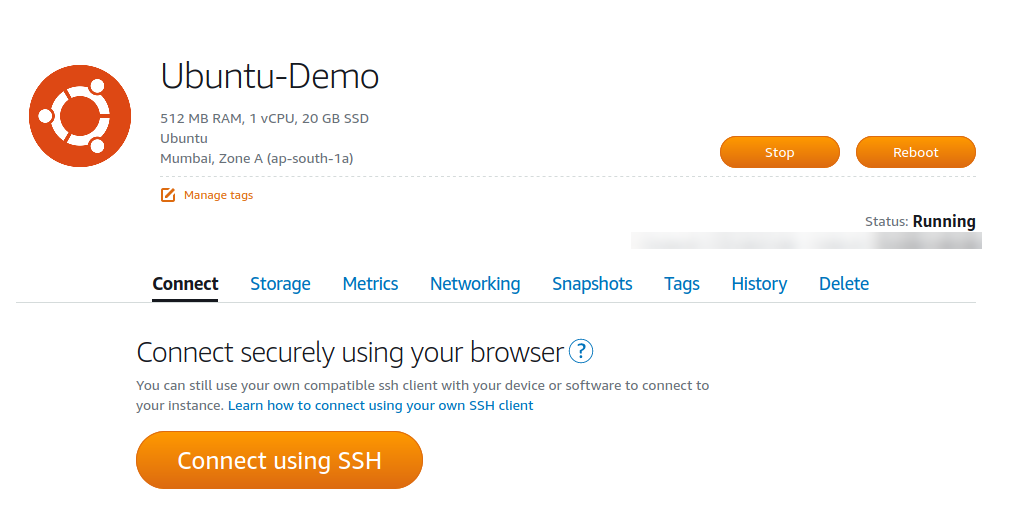The image size is (1013, 513).
Task: Click the Mumbai, Zone A location text
Action: pos(256,158)
